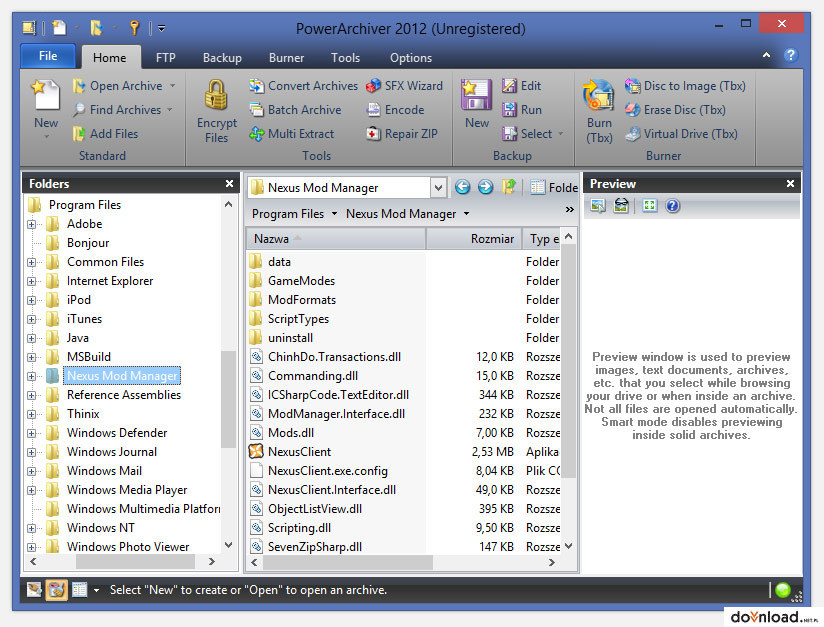Viewport: 824px width, 627px height.
Task: Click the Edit backup icon
Action: [x=509, y=86]
